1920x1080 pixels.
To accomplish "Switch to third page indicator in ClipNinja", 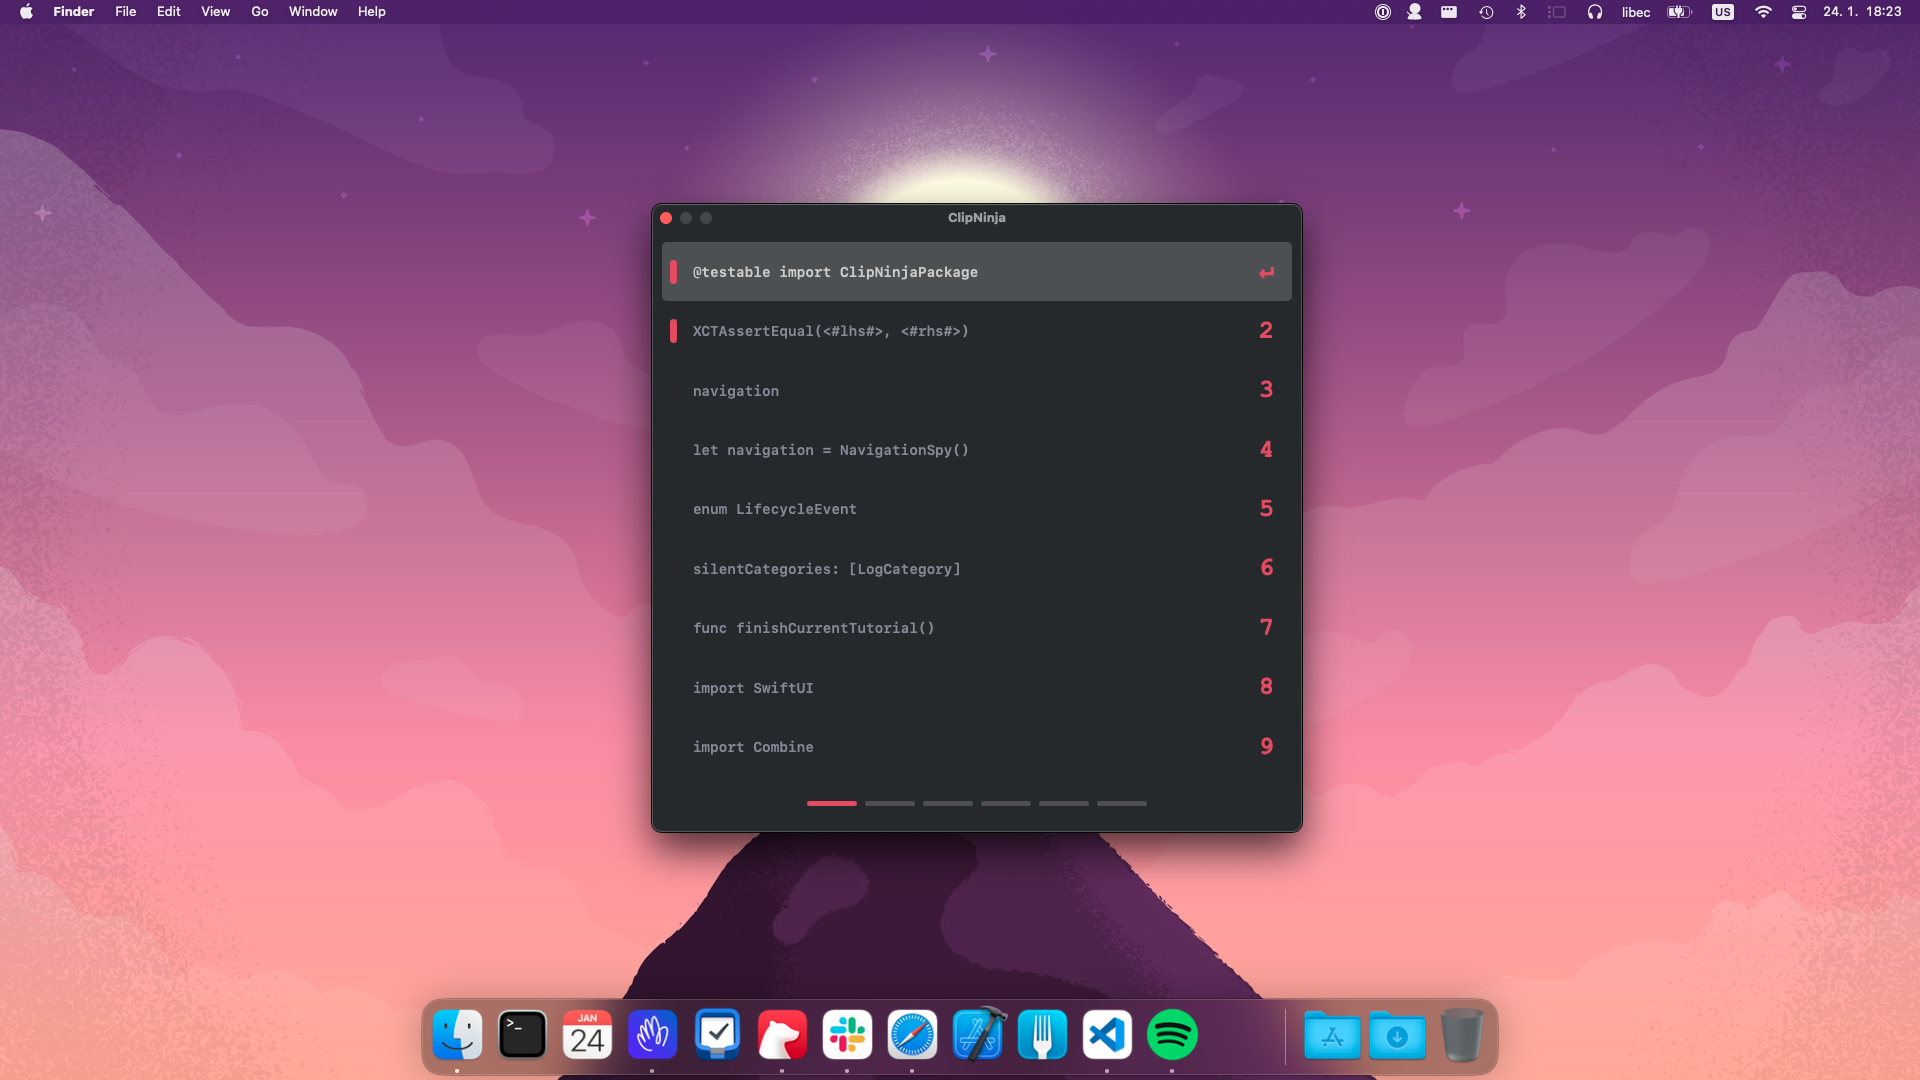I will pos(948,803).
